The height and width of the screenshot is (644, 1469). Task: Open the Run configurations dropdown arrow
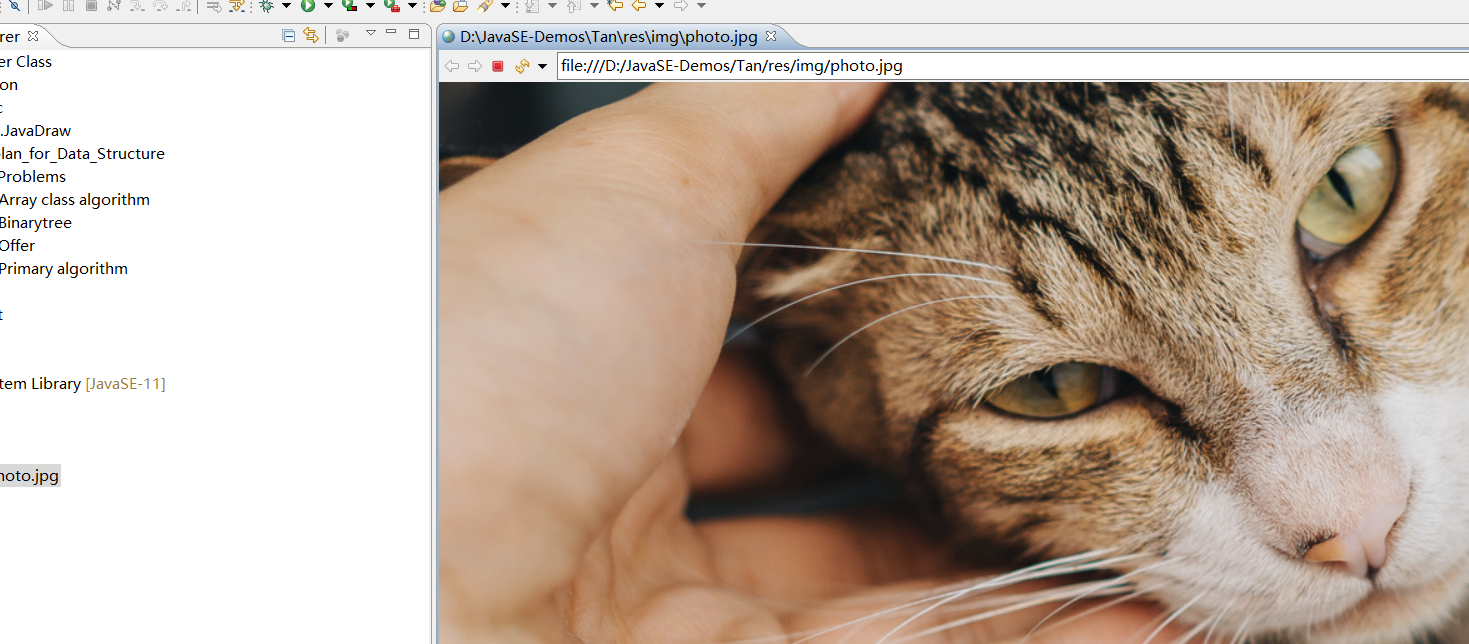pyautogui.click(x=328, y=6)
